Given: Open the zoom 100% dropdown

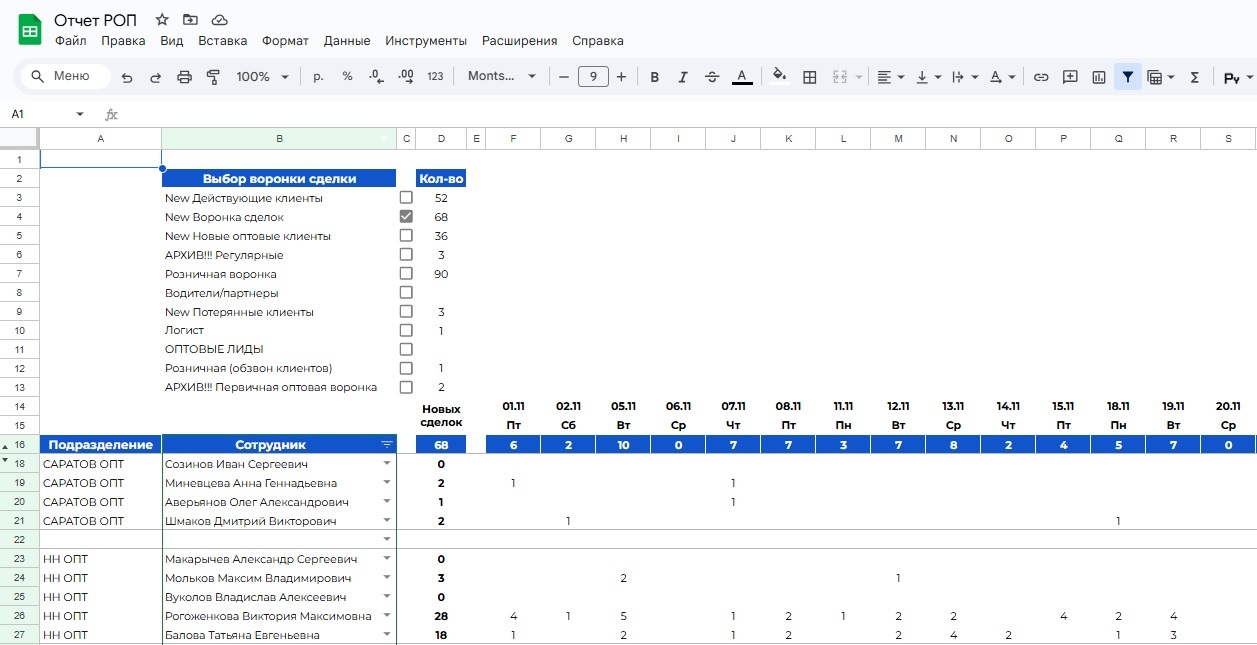Looking at the screenshot, I should (262, 77).
